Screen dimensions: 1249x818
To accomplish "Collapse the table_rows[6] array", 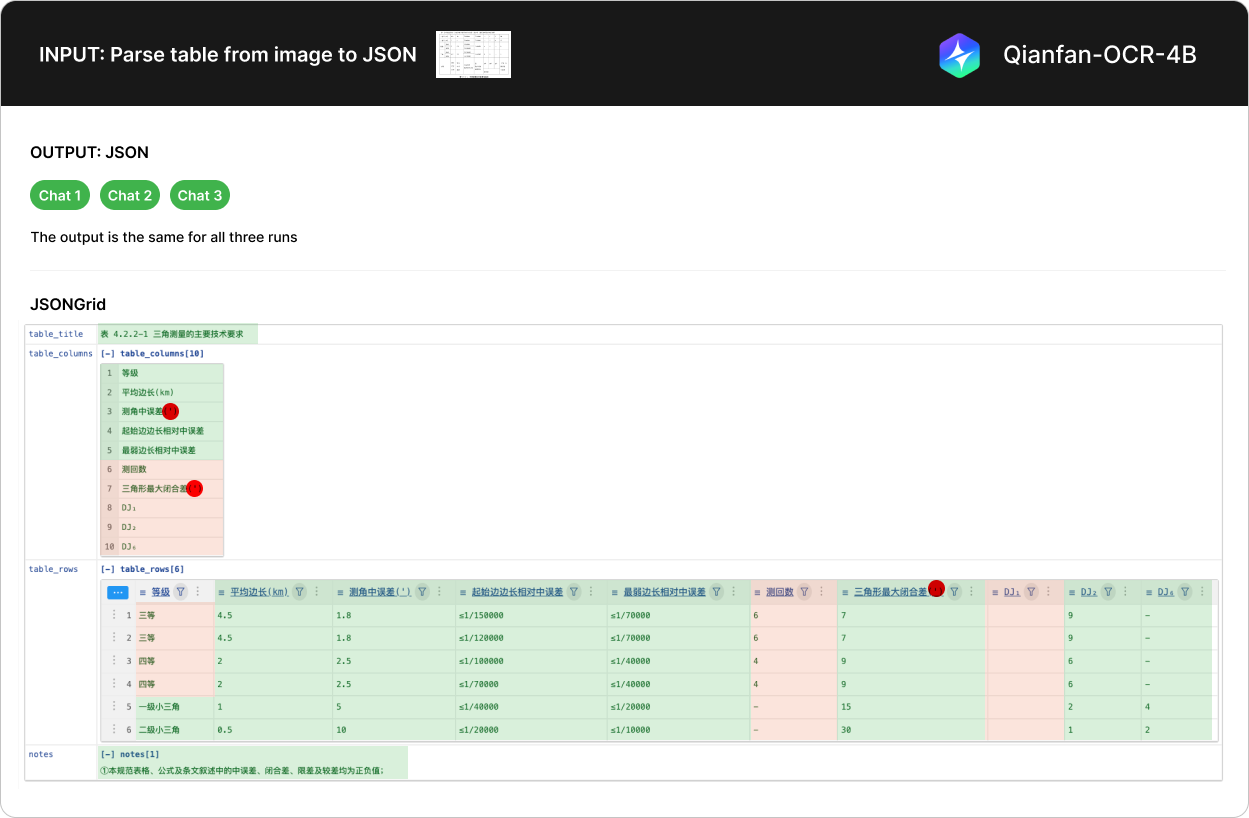I will [x=107, y=569].
